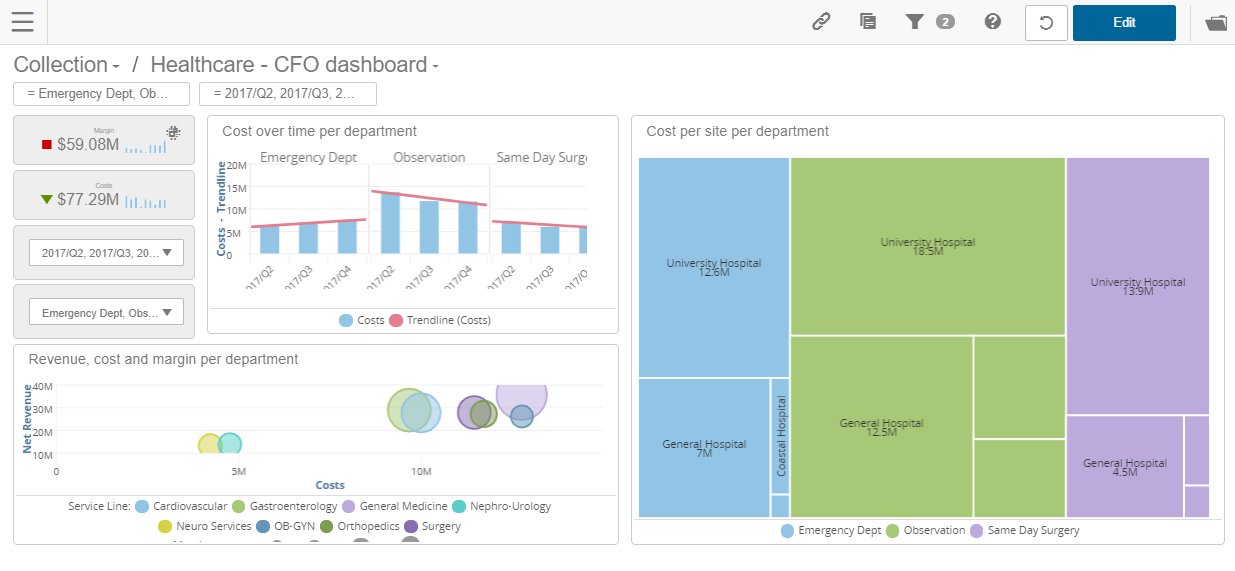Click the Edit button
The height and width of the screenshot is (571, 1235).
pyautogui.click(x=1124, y=23)
